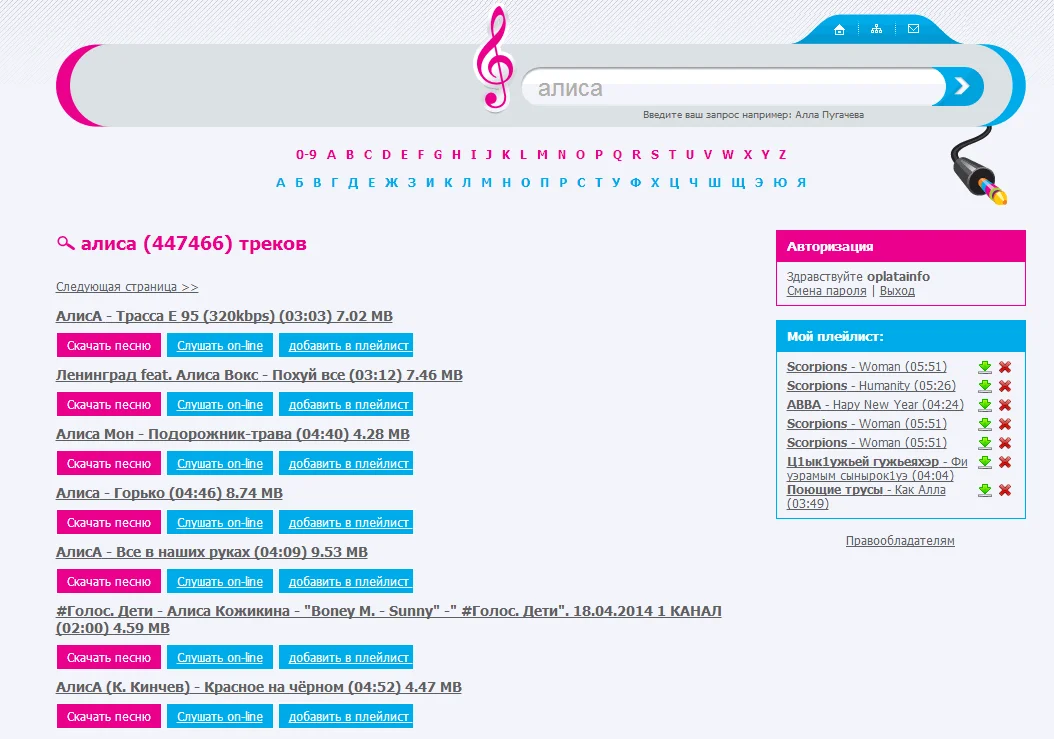
Task: Добавить в плейлист Все в наших руках
Action: point(346,582)
